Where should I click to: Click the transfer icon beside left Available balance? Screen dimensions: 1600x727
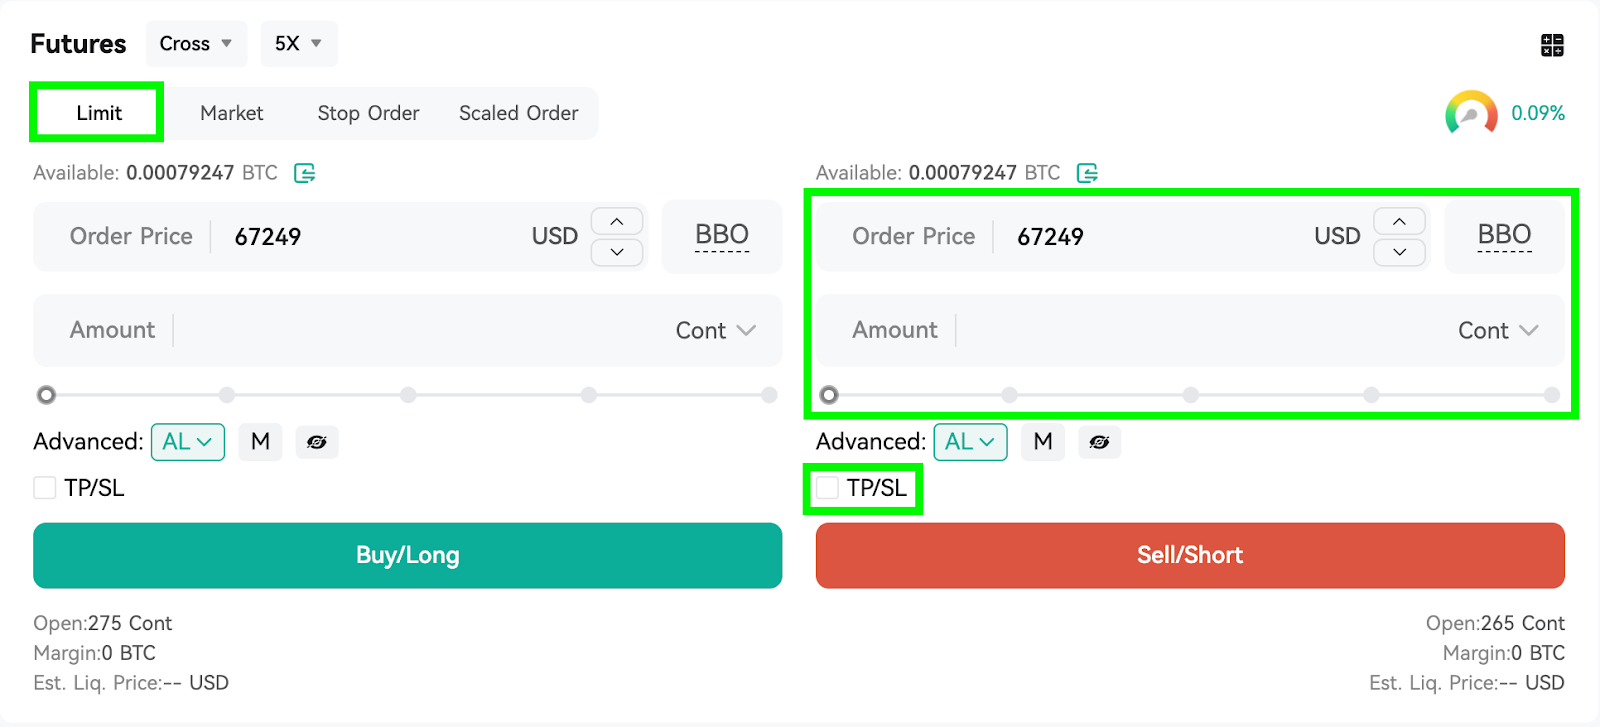[x=305, y=173]
